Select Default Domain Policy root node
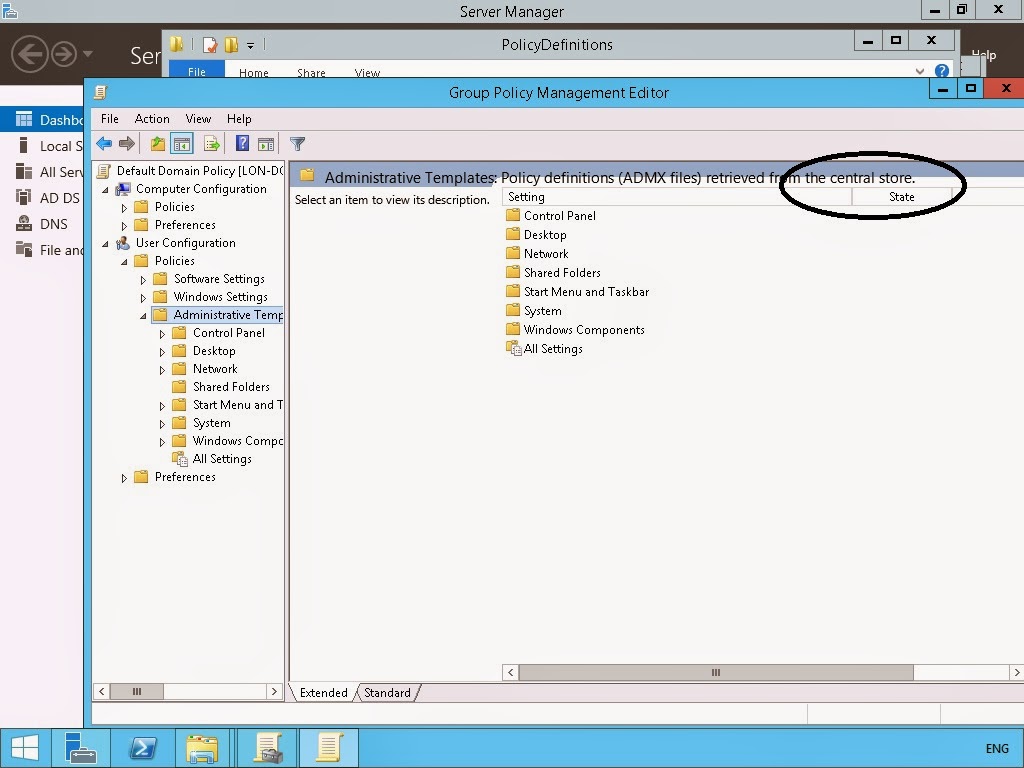The height and width of the screenshot is (768, 1024). [x=191, y=171]
